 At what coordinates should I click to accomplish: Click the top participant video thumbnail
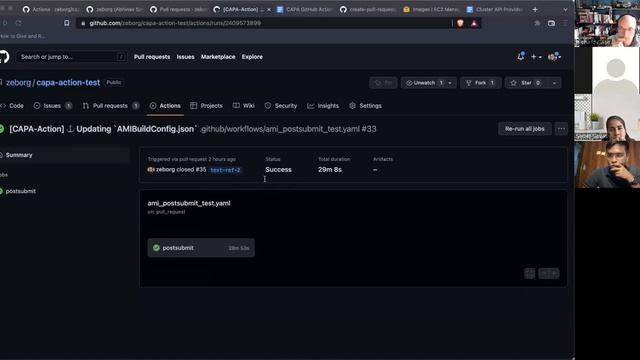pyautogui.click(x=607, y=23)
